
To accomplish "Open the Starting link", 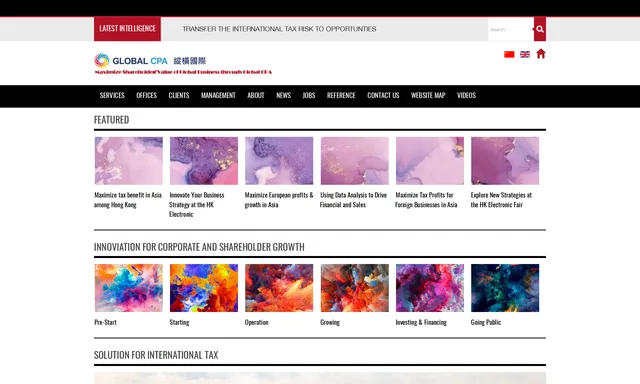I will point(180,322).
